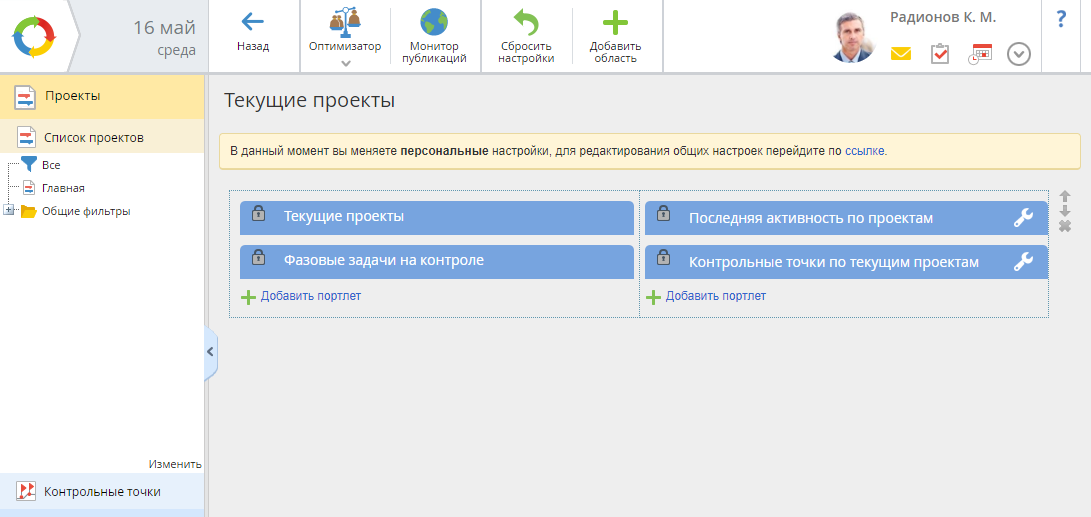
Task: Click the Назад back arrow icon
Action: coord(253,21)
